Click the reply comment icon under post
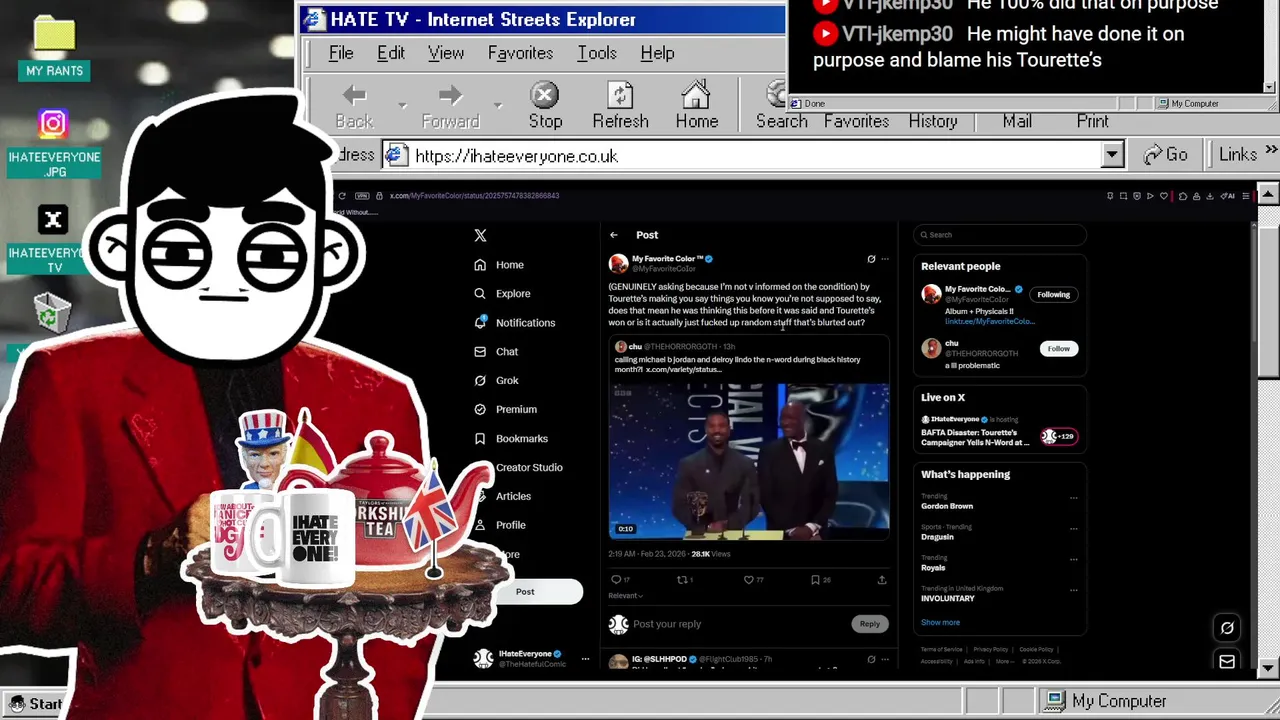 pyautogui.click(x=616, y=580)
